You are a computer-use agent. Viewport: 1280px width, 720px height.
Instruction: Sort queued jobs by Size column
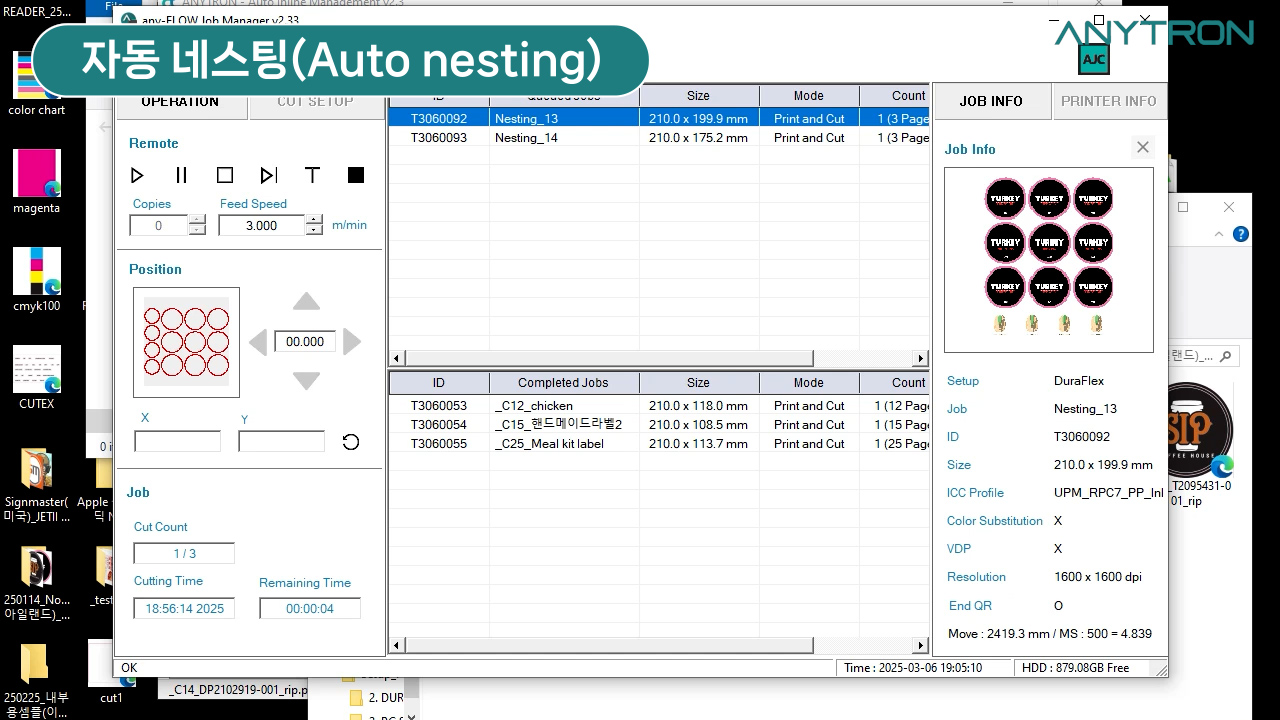pos(699,96)
